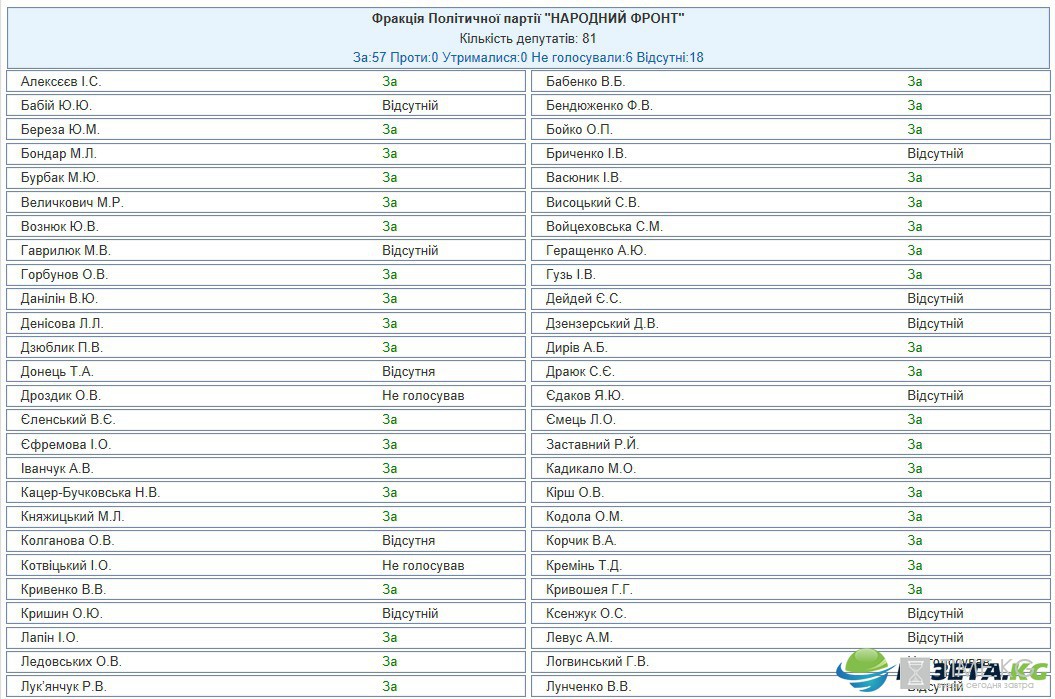Viewport: 1055px width, 699px height.
Task: Select deputy Ледовських О.В.
Action: click(71, 662)
